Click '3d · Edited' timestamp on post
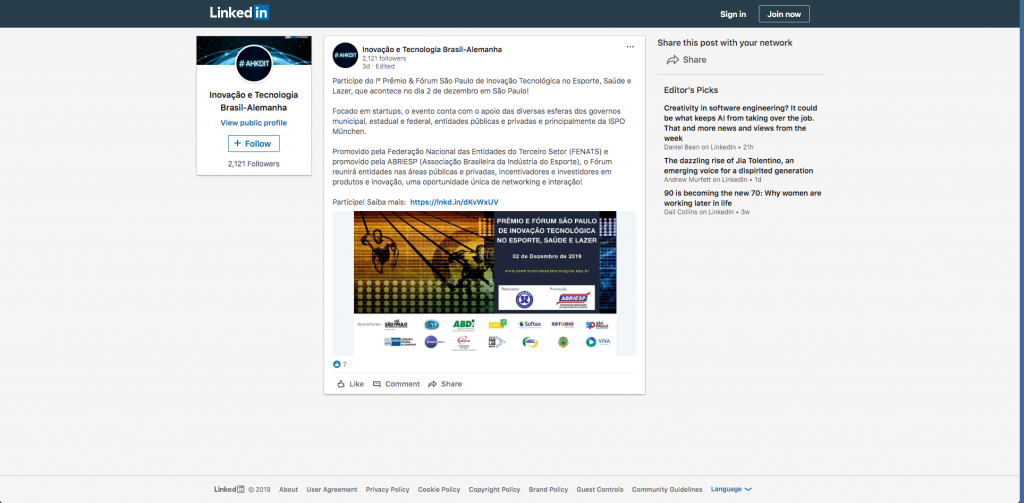This screenshot has width=1024, height=503. click(378, 67)
